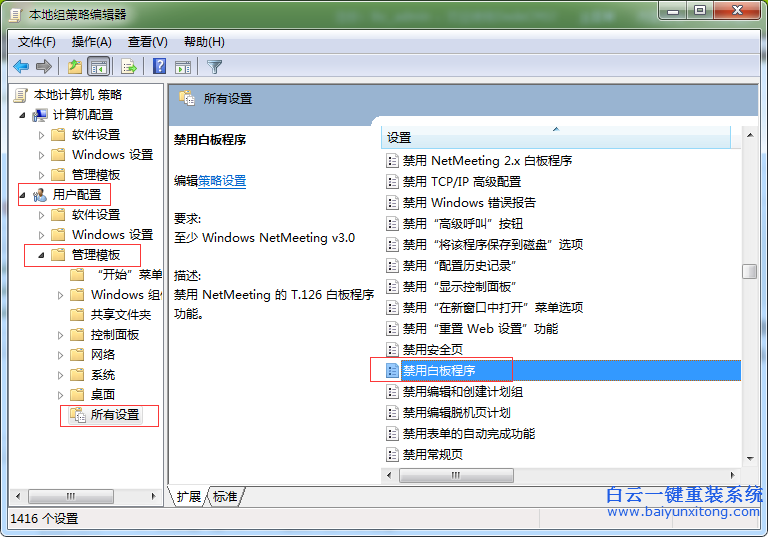Open the 查看(V) menu

(x=147, y=42)
